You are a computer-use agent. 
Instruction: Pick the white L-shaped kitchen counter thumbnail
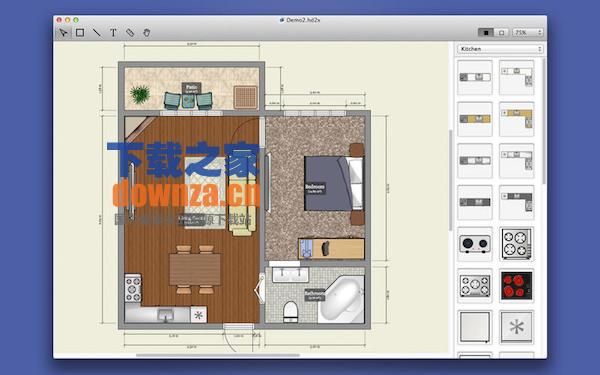pyautogui.click(x=517, y=77)
